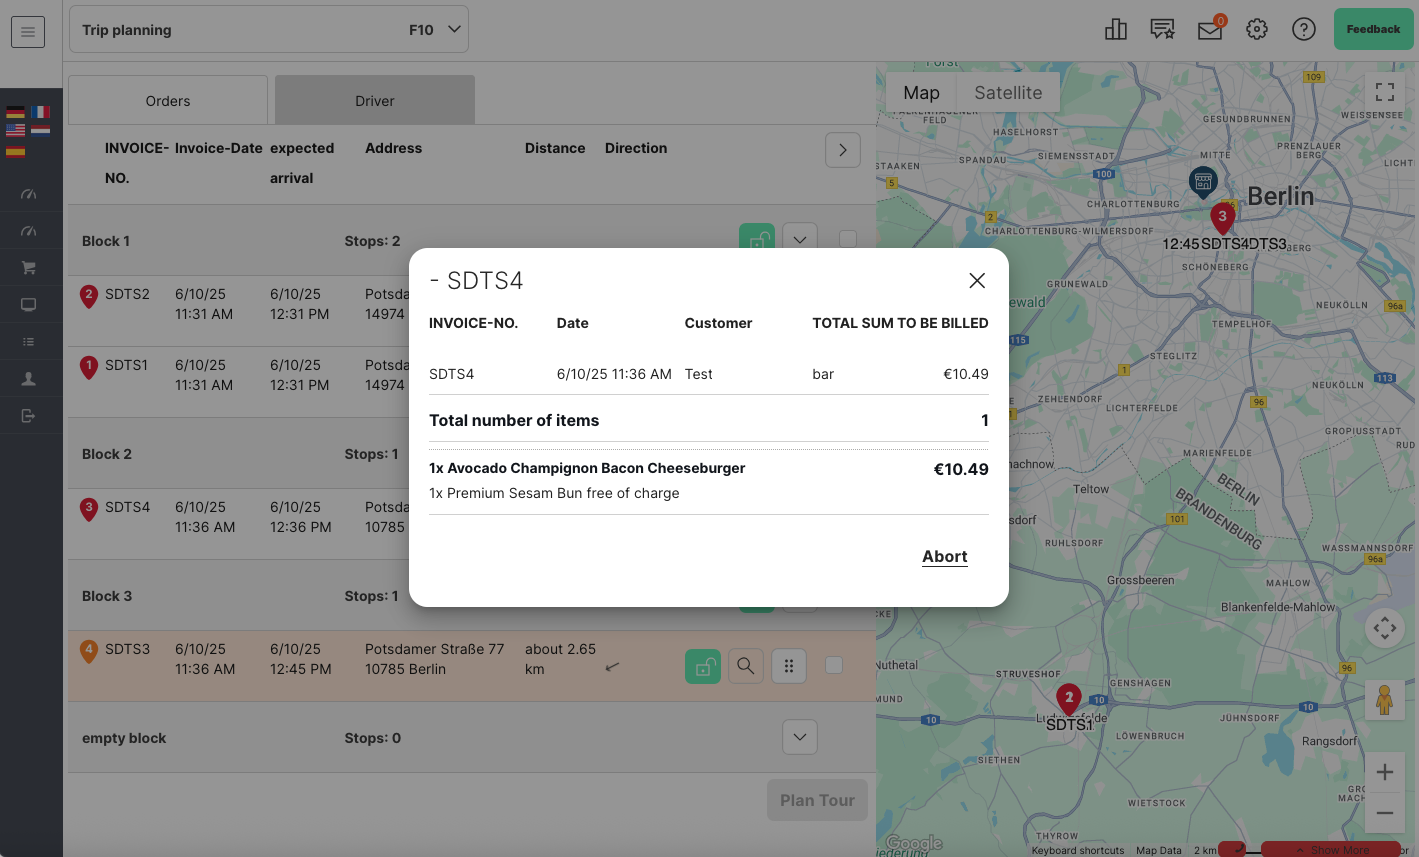1419x857 pixels.
Task: Click the Block 3 header label
Action: pos(107,596)
